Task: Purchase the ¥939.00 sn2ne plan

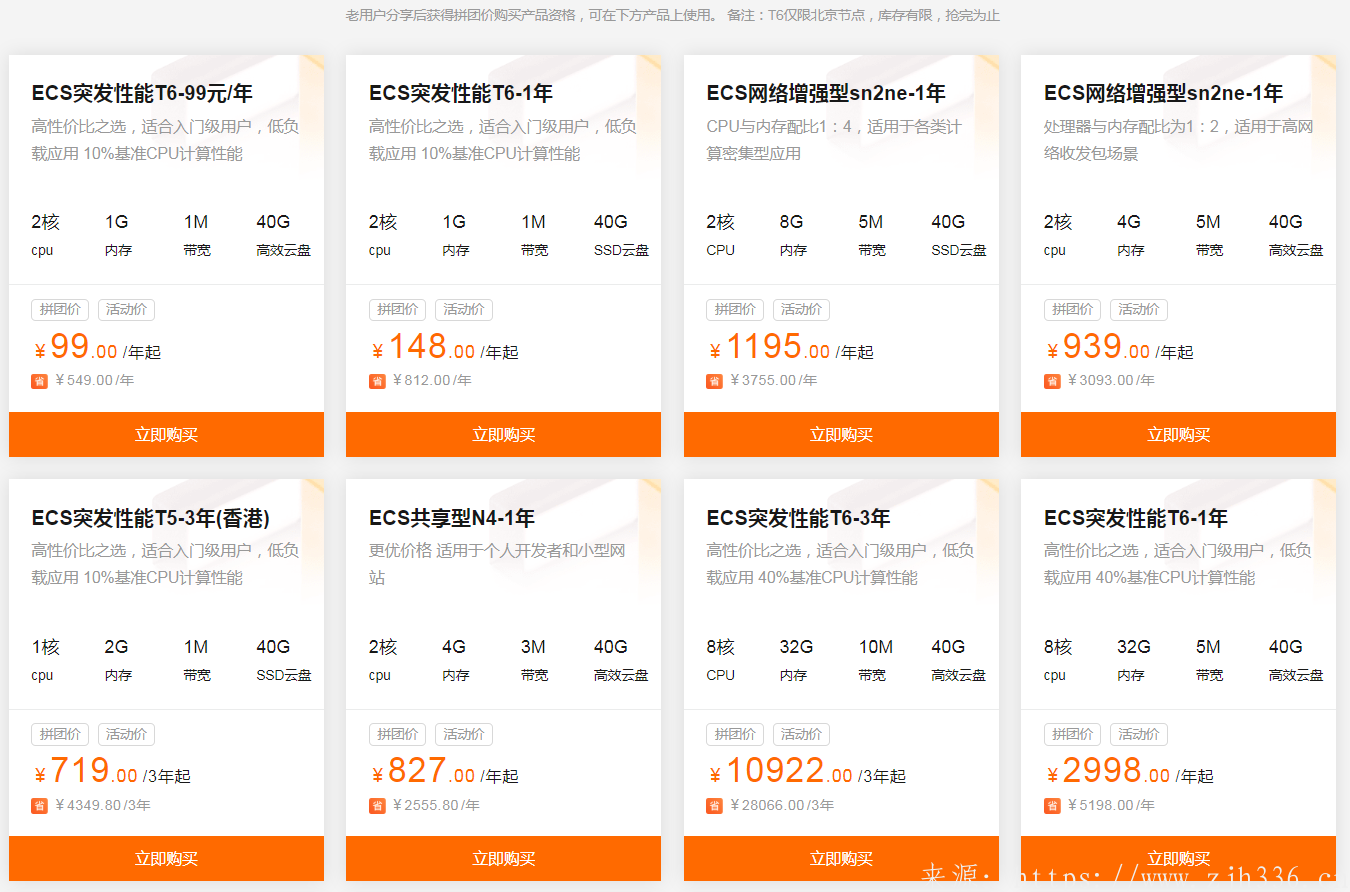Action: [1178, 434]
